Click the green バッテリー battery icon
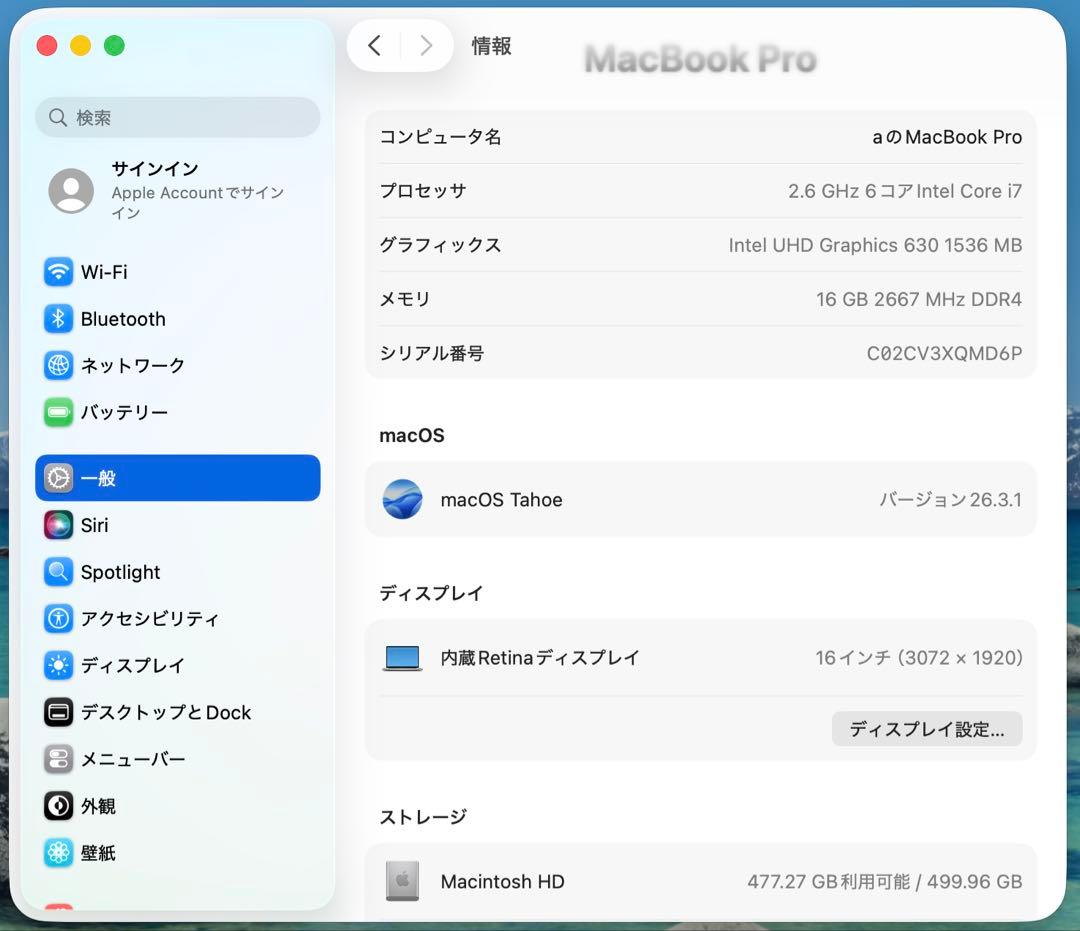The width and height of the screenshot is (1080, 931). 59,412
